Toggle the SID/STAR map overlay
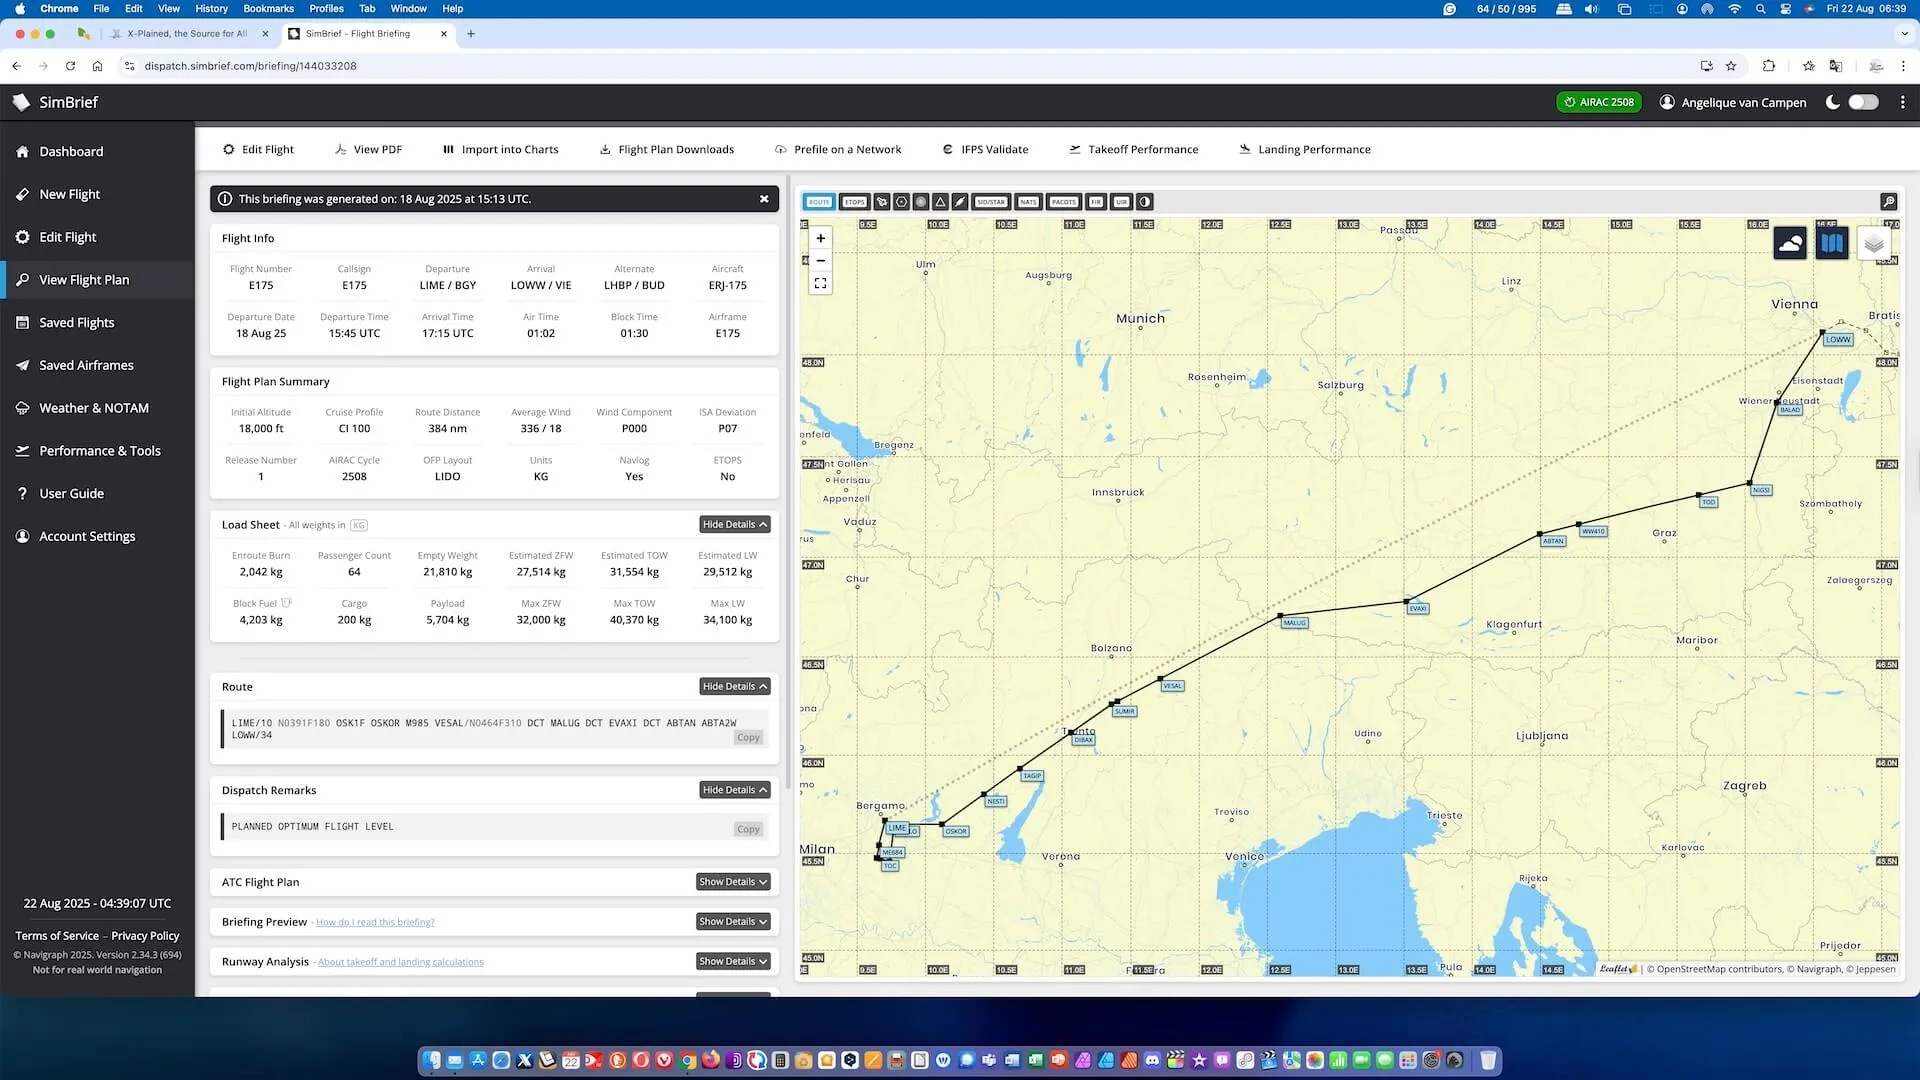 click(990, 202)
